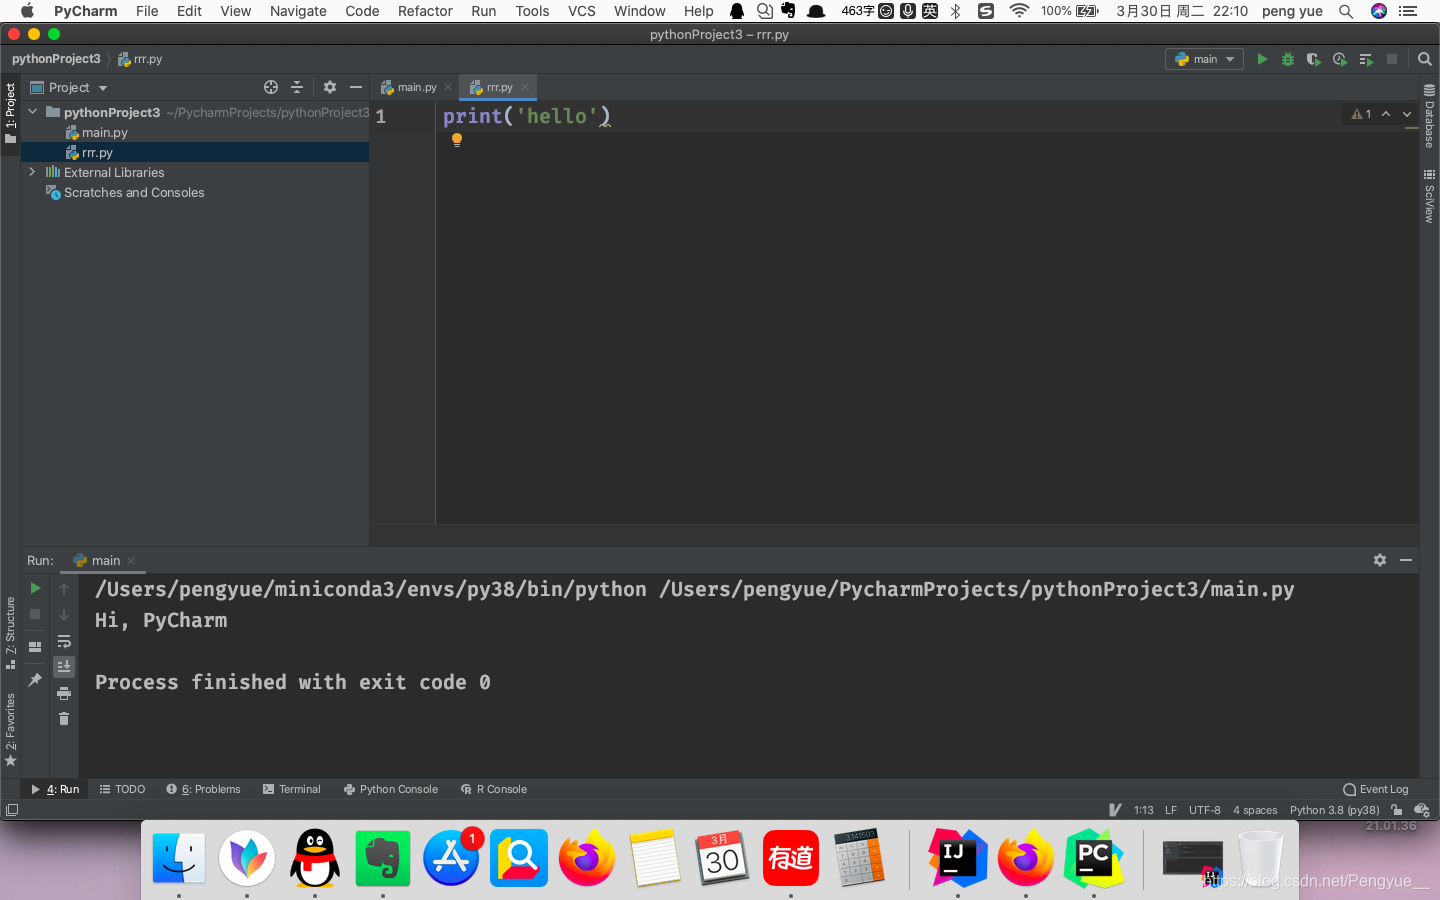
Task: Run main with coverage
Action: [x=1314, y=59]
